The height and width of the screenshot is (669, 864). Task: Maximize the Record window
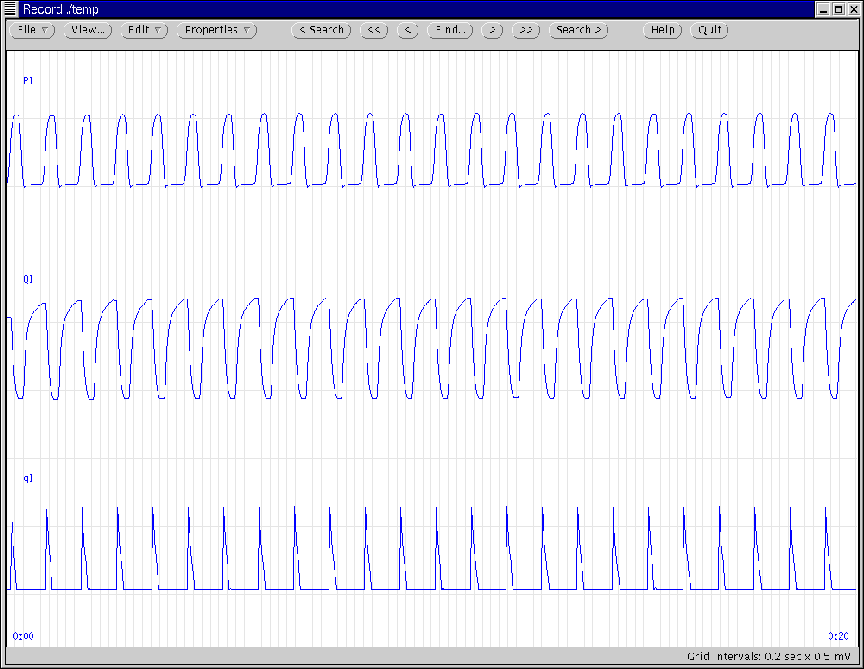(838, 8)
